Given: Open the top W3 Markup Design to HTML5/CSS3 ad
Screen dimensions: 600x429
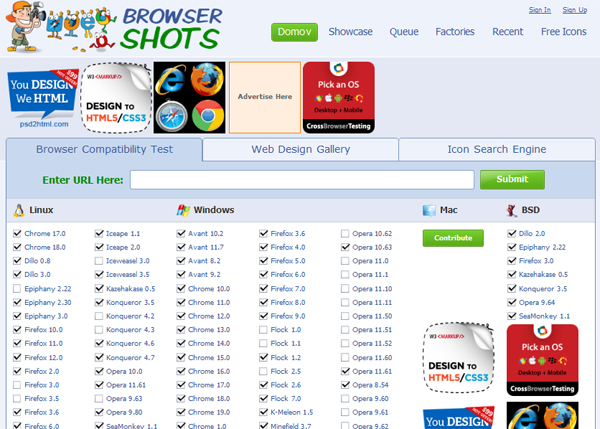Looking at the screenshot, I should 116,98.
